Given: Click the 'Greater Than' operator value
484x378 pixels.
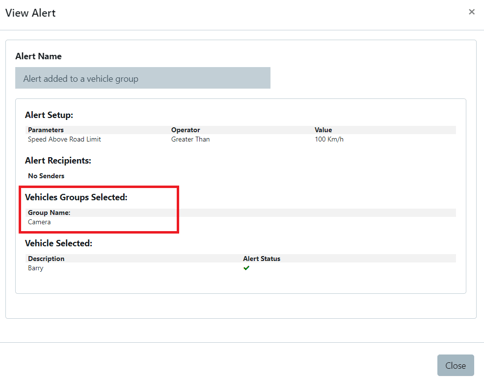Looking at the screenshot, I should point(190,139).
